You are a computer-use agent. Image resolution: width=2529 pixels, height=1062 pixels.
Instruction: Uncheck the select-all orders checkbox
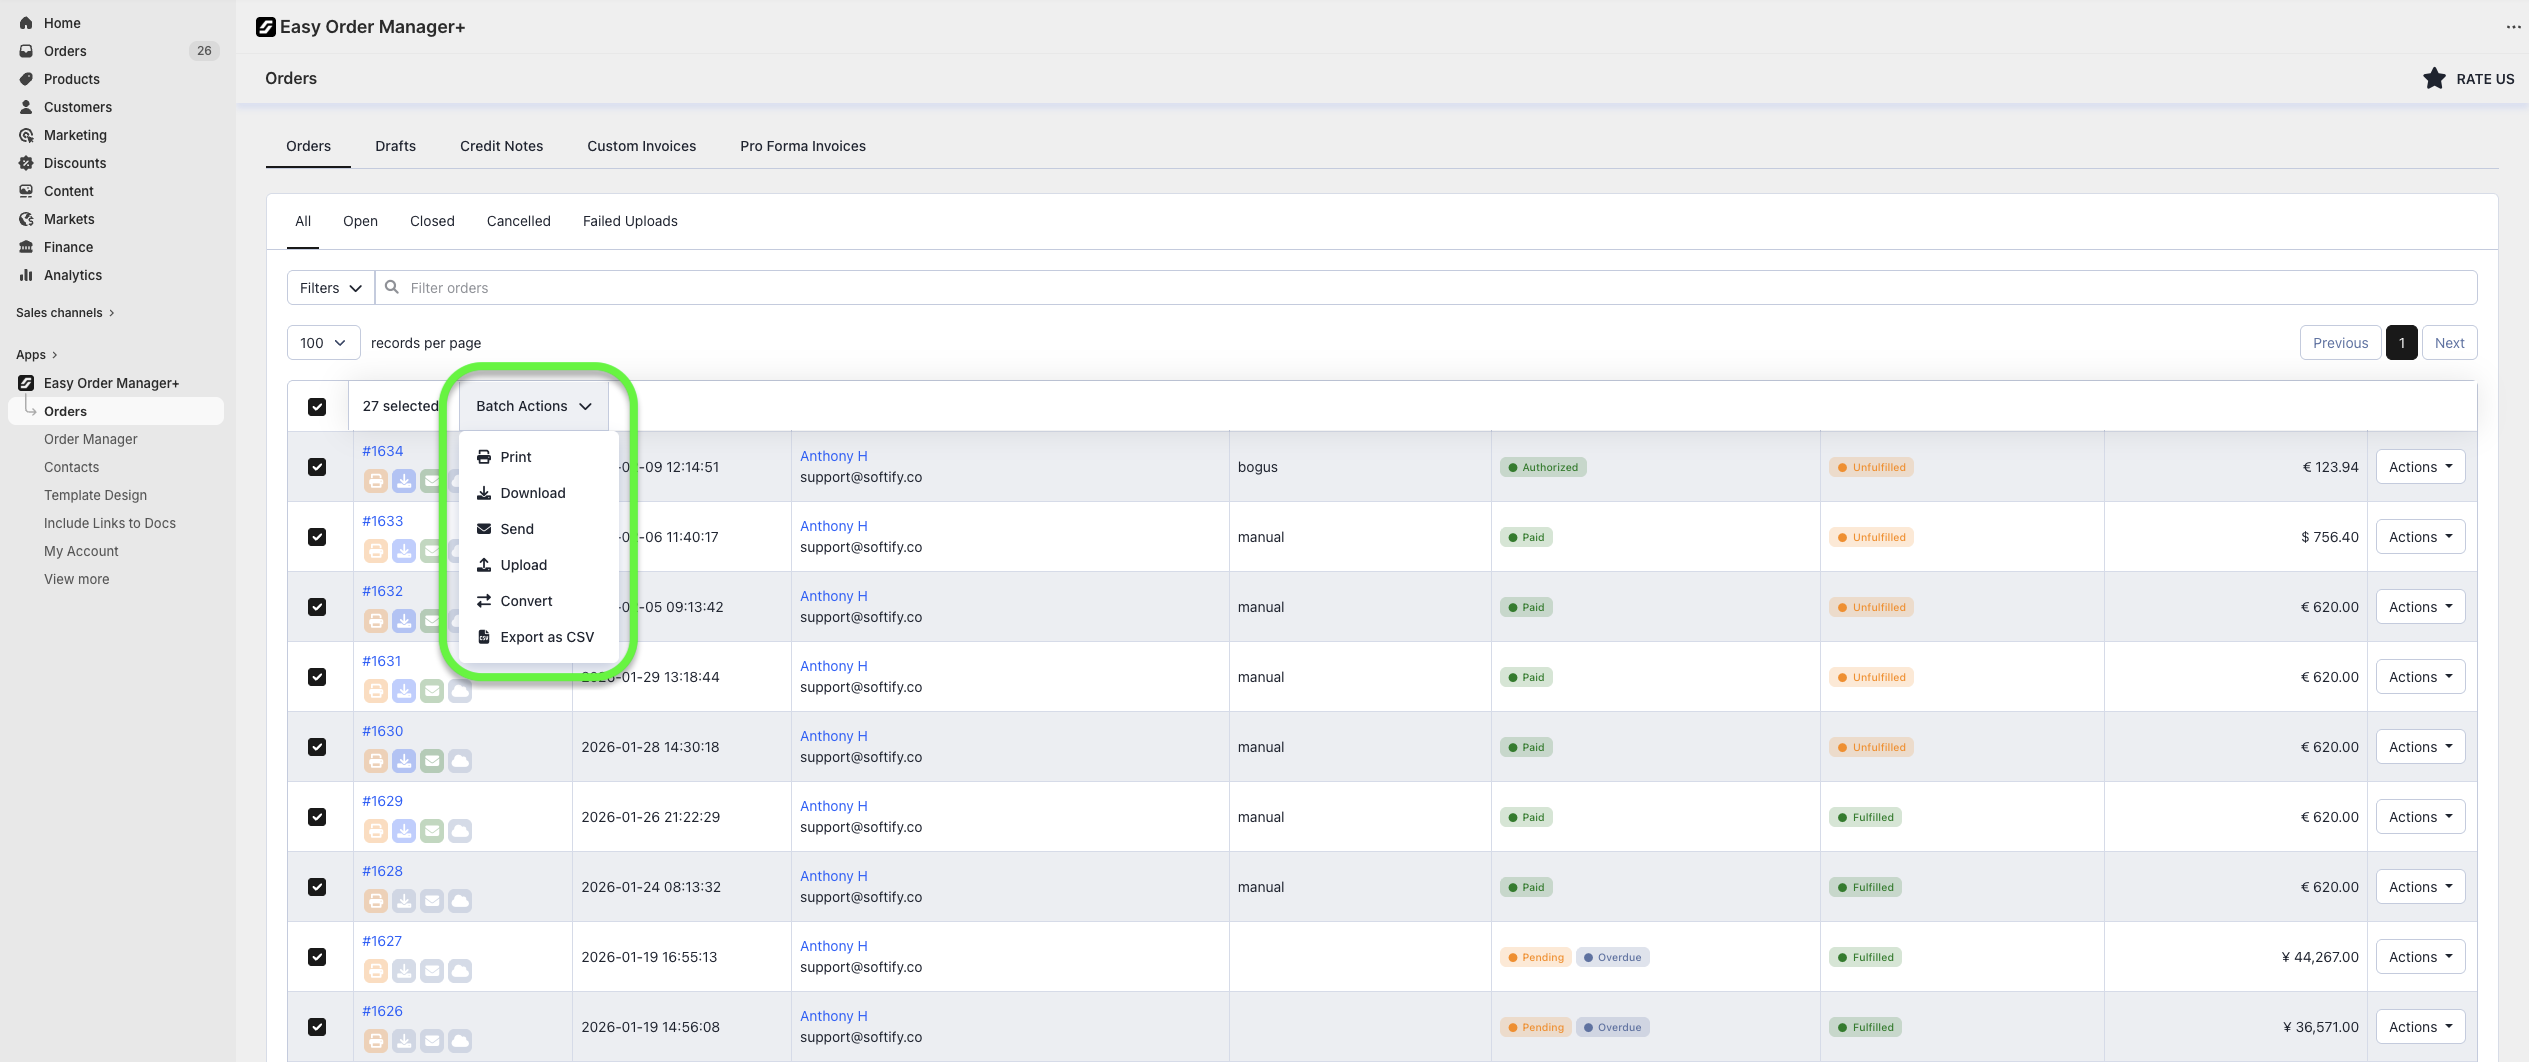(x=317, y=407)
